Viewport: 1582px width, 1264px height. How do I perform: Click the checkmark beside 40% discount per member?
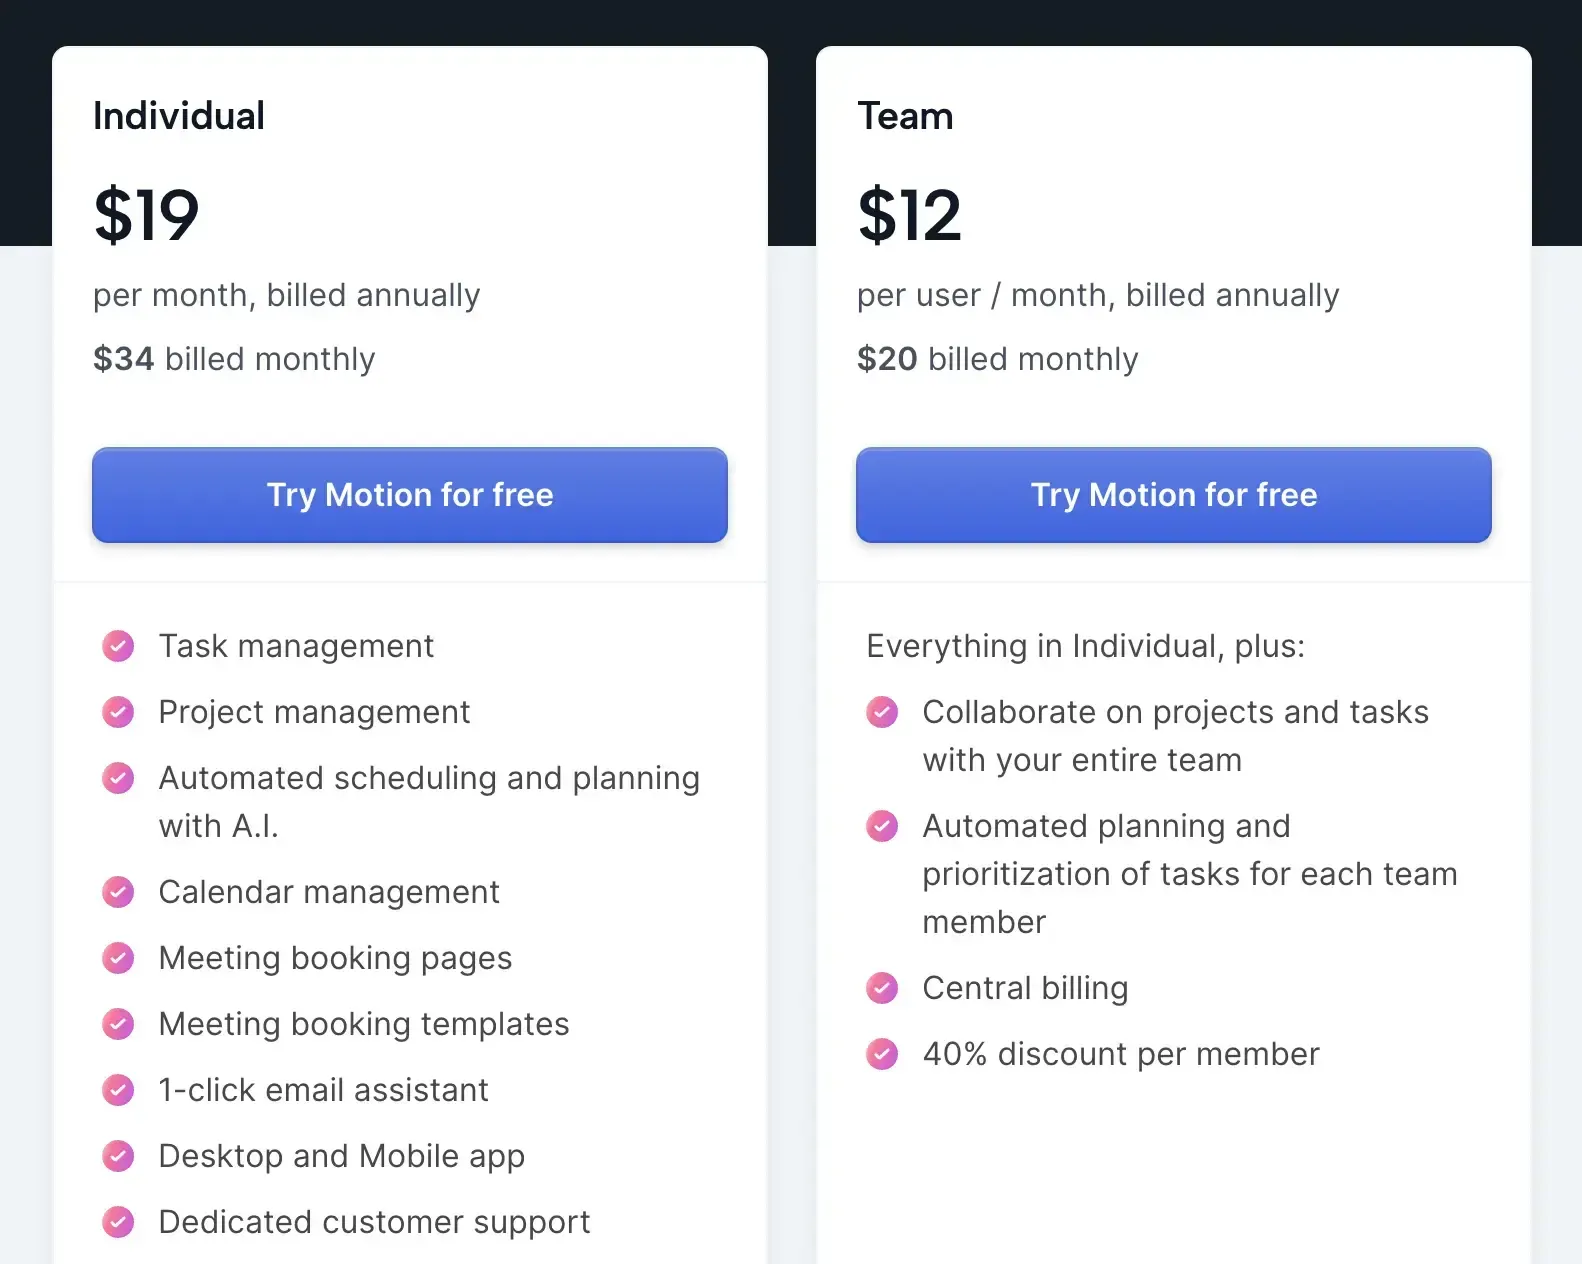click(x=882, y=1054)
